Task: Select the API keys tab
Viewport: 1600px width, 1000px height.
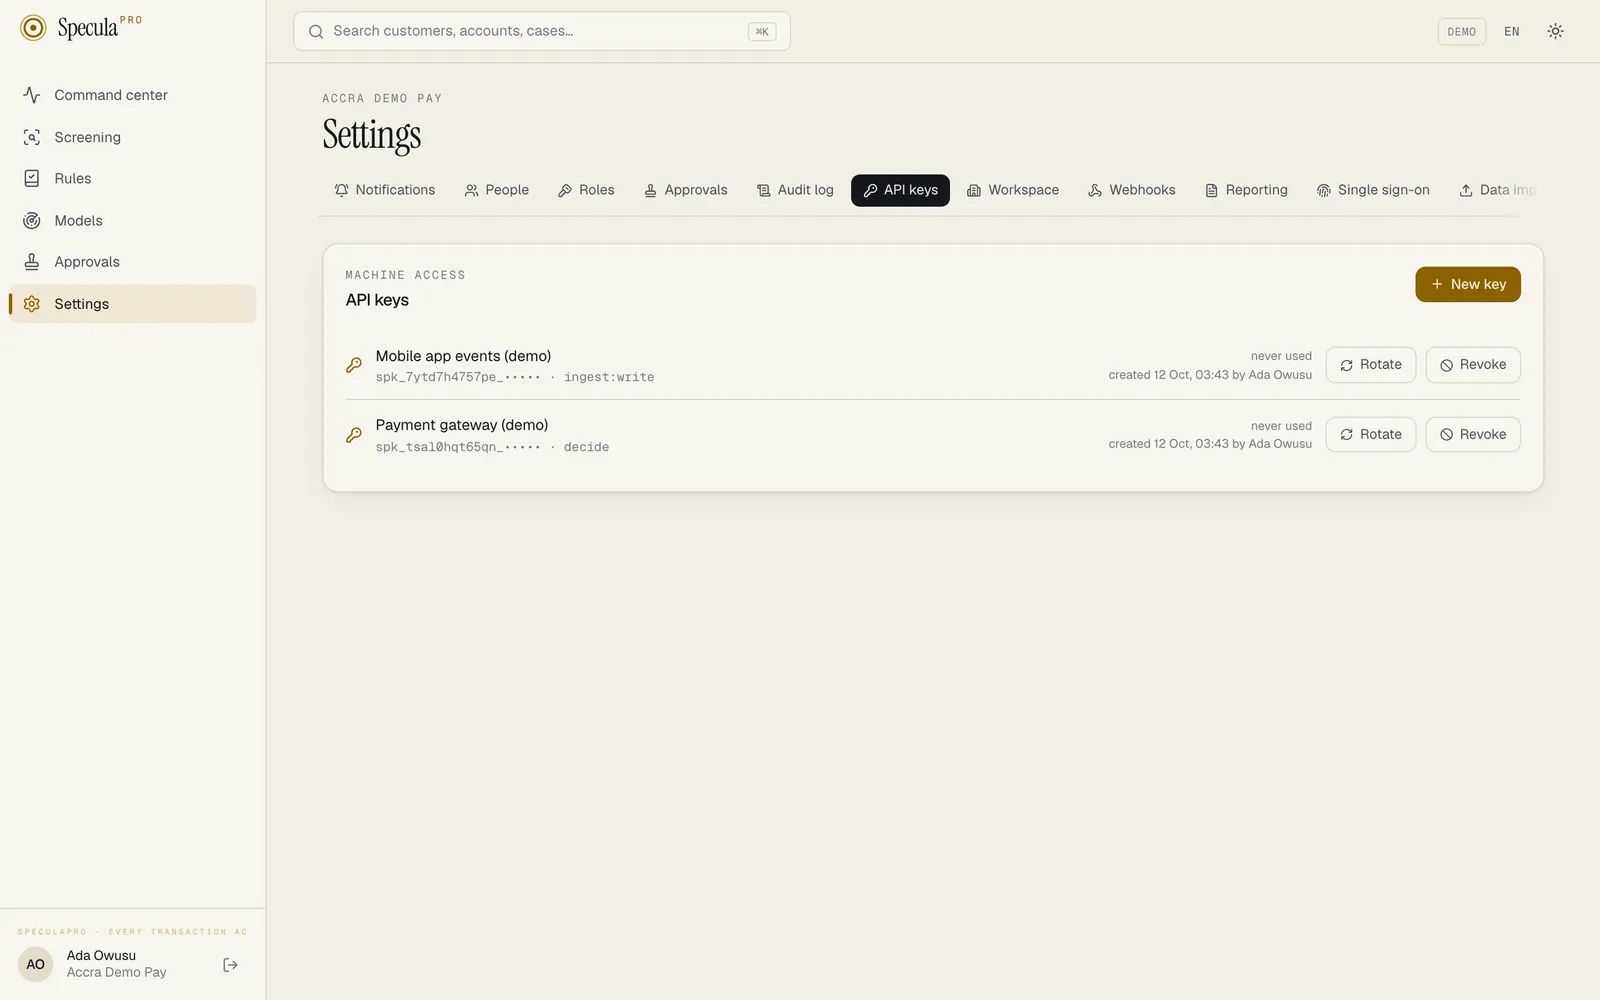Action: click(900, 190)
